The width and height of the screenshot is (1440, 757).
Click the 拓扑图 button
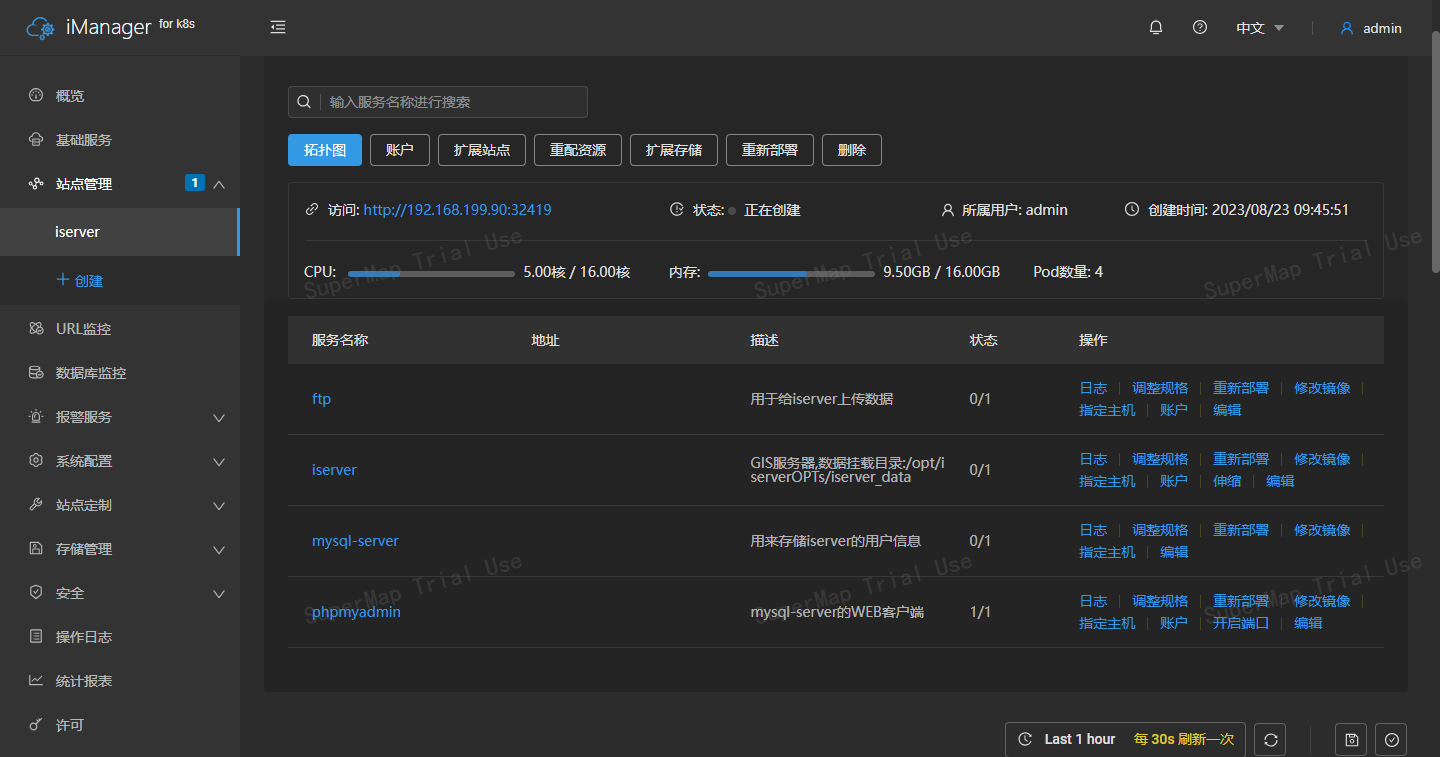pyautogui.click(x=325, y=150)
